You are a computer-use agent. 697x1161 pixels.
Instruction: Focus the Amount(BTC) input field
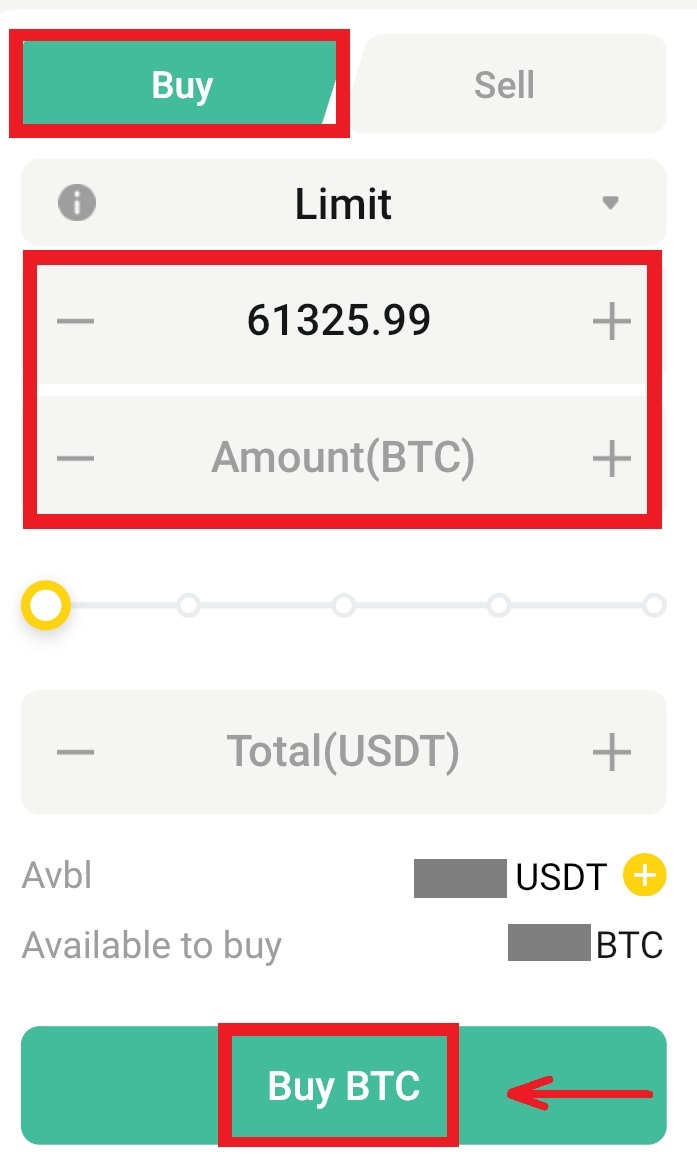click(343, 458)
